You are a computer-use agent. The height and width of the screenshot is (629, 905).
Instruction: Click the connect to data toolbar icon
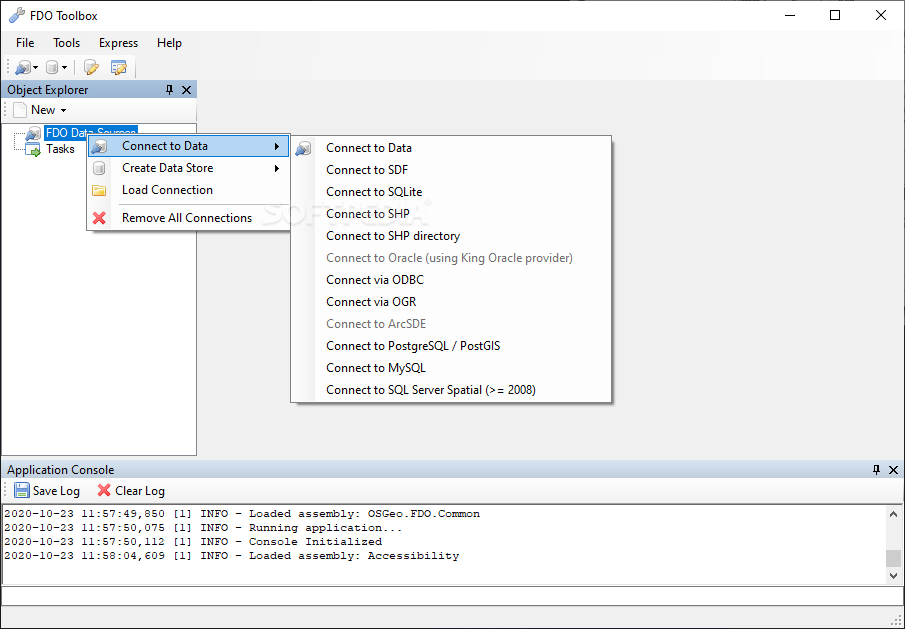23,68
